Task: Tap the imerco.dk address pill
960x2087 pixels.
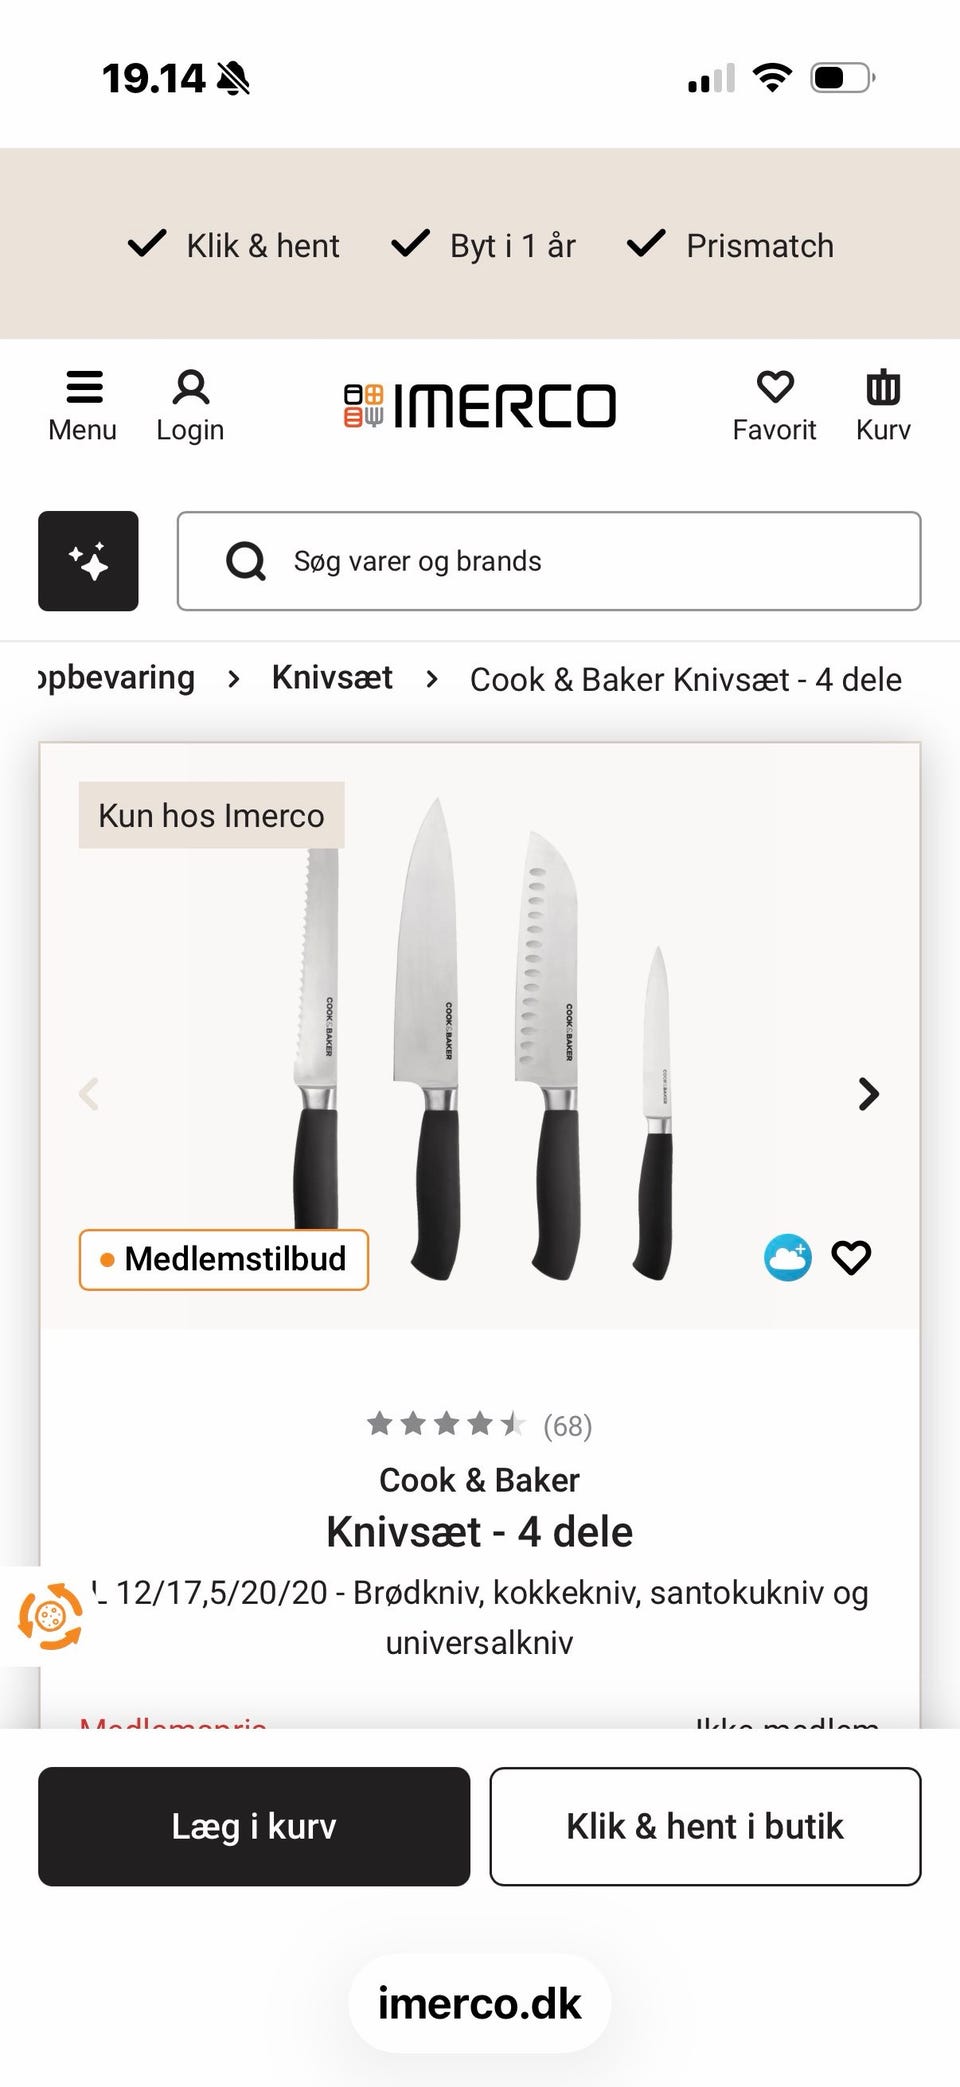Action: point(480,2003)
